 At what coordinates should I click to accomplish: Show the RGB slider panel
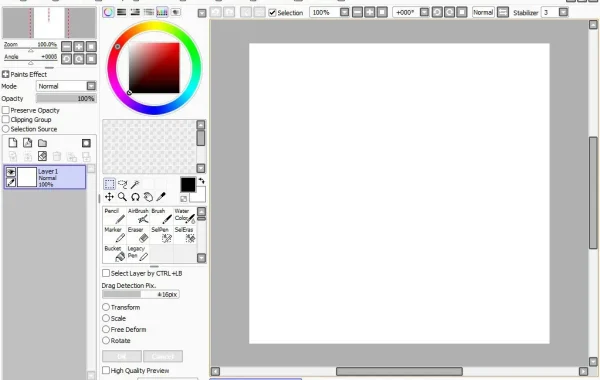pyautogui.click(x=122, y=12)
